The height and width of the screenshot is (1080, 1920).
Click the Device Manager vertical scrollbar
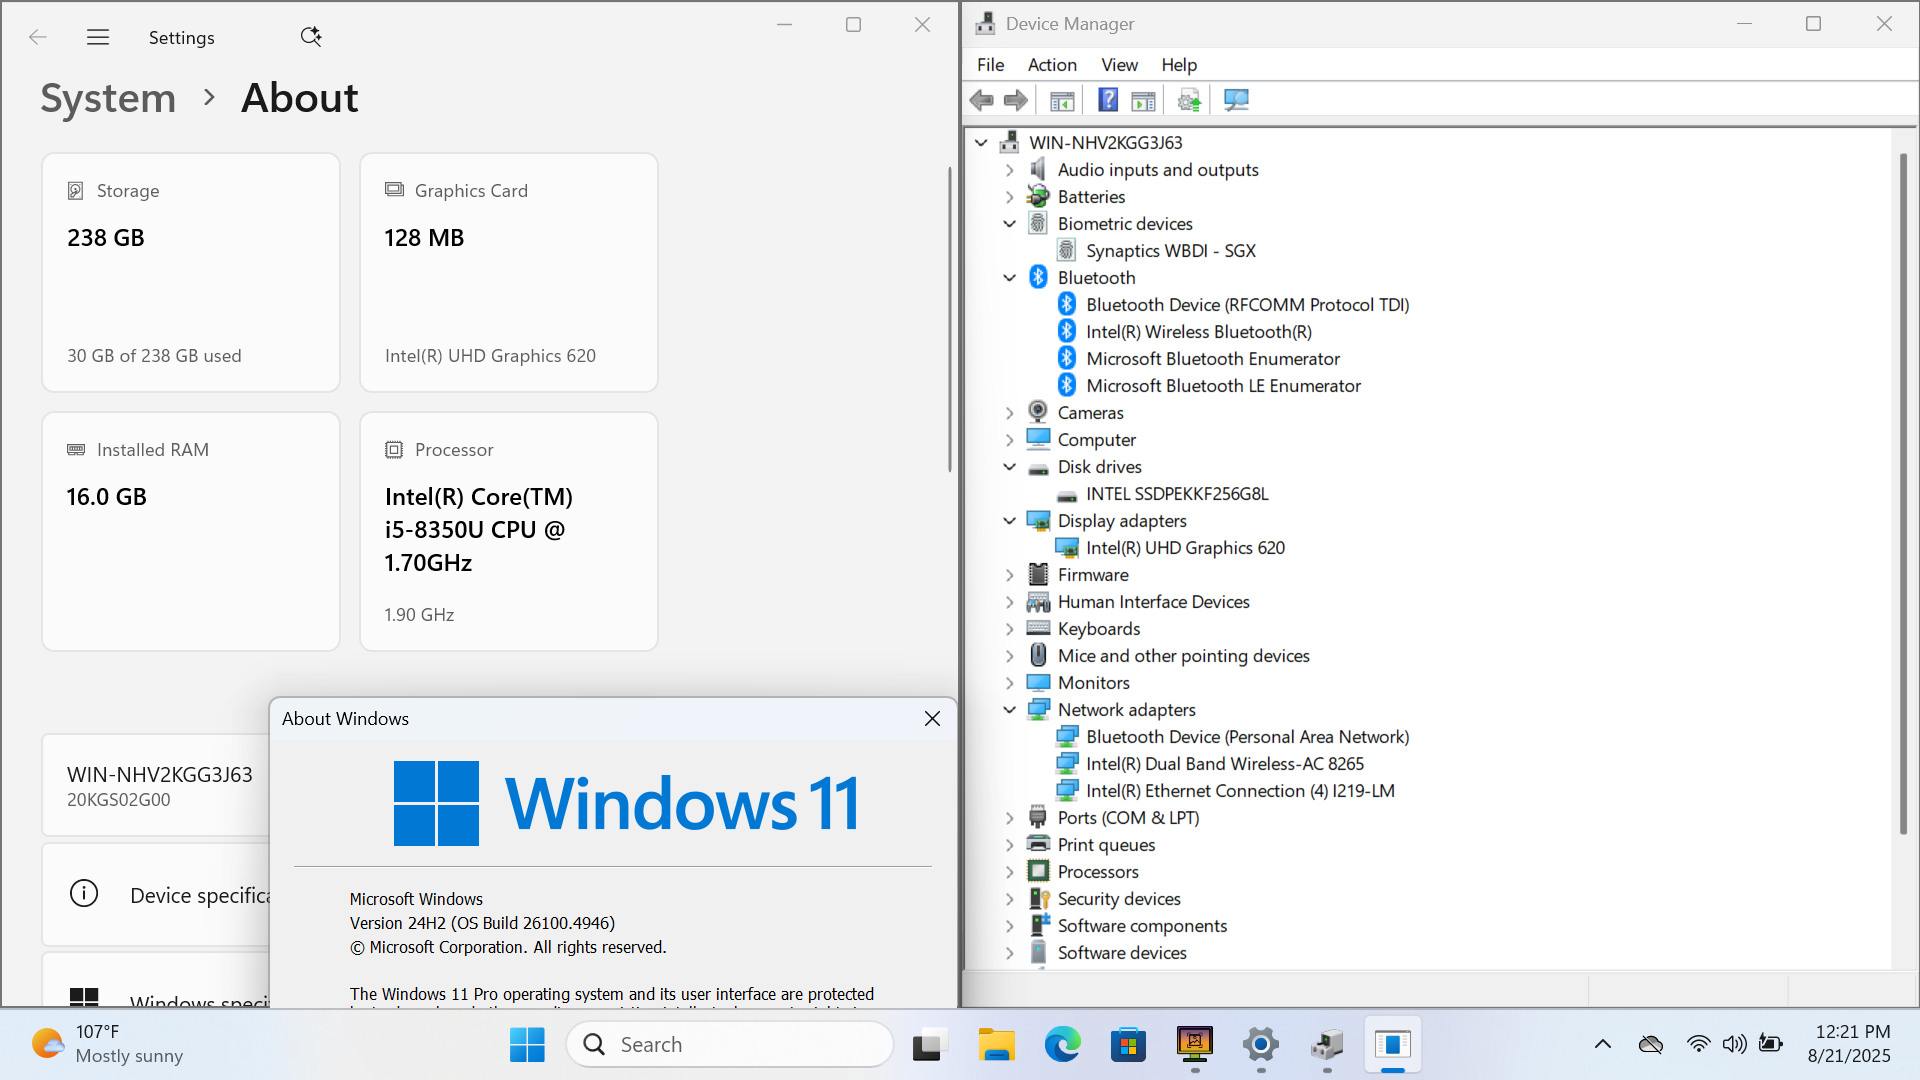coord(1903,493)
